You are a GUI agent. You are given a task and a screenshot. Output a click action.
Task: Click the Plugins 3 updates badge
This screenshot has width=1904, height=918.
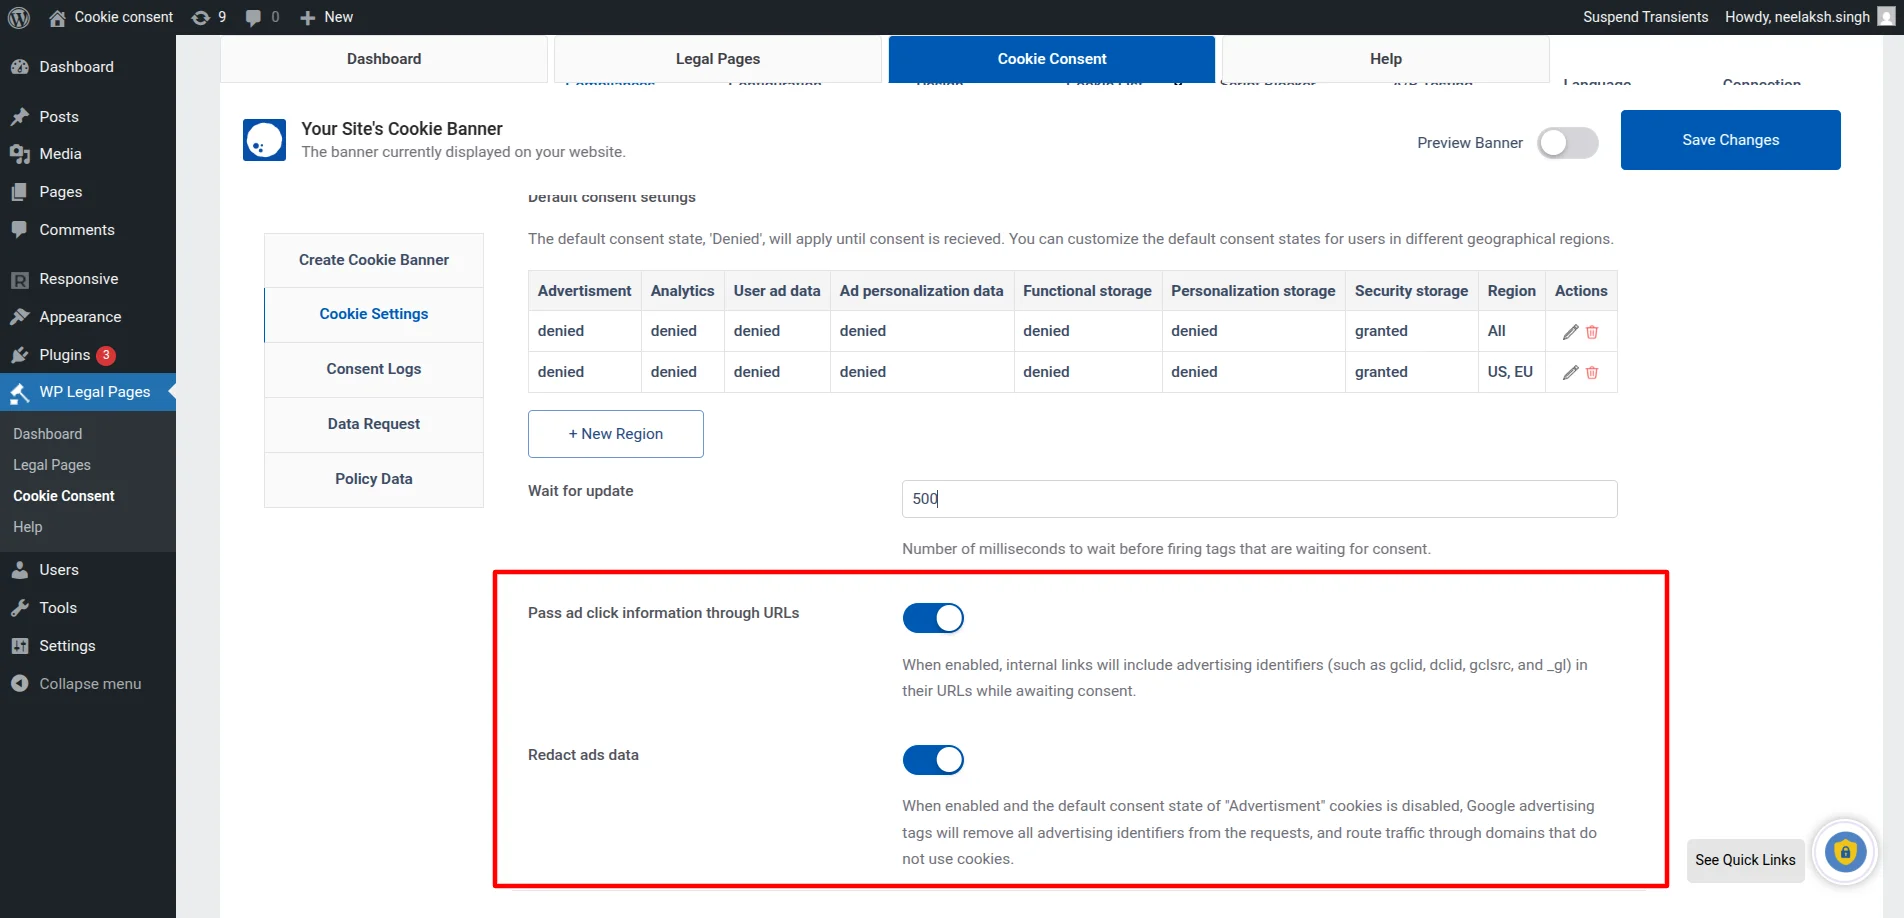[x=106, y=355]
